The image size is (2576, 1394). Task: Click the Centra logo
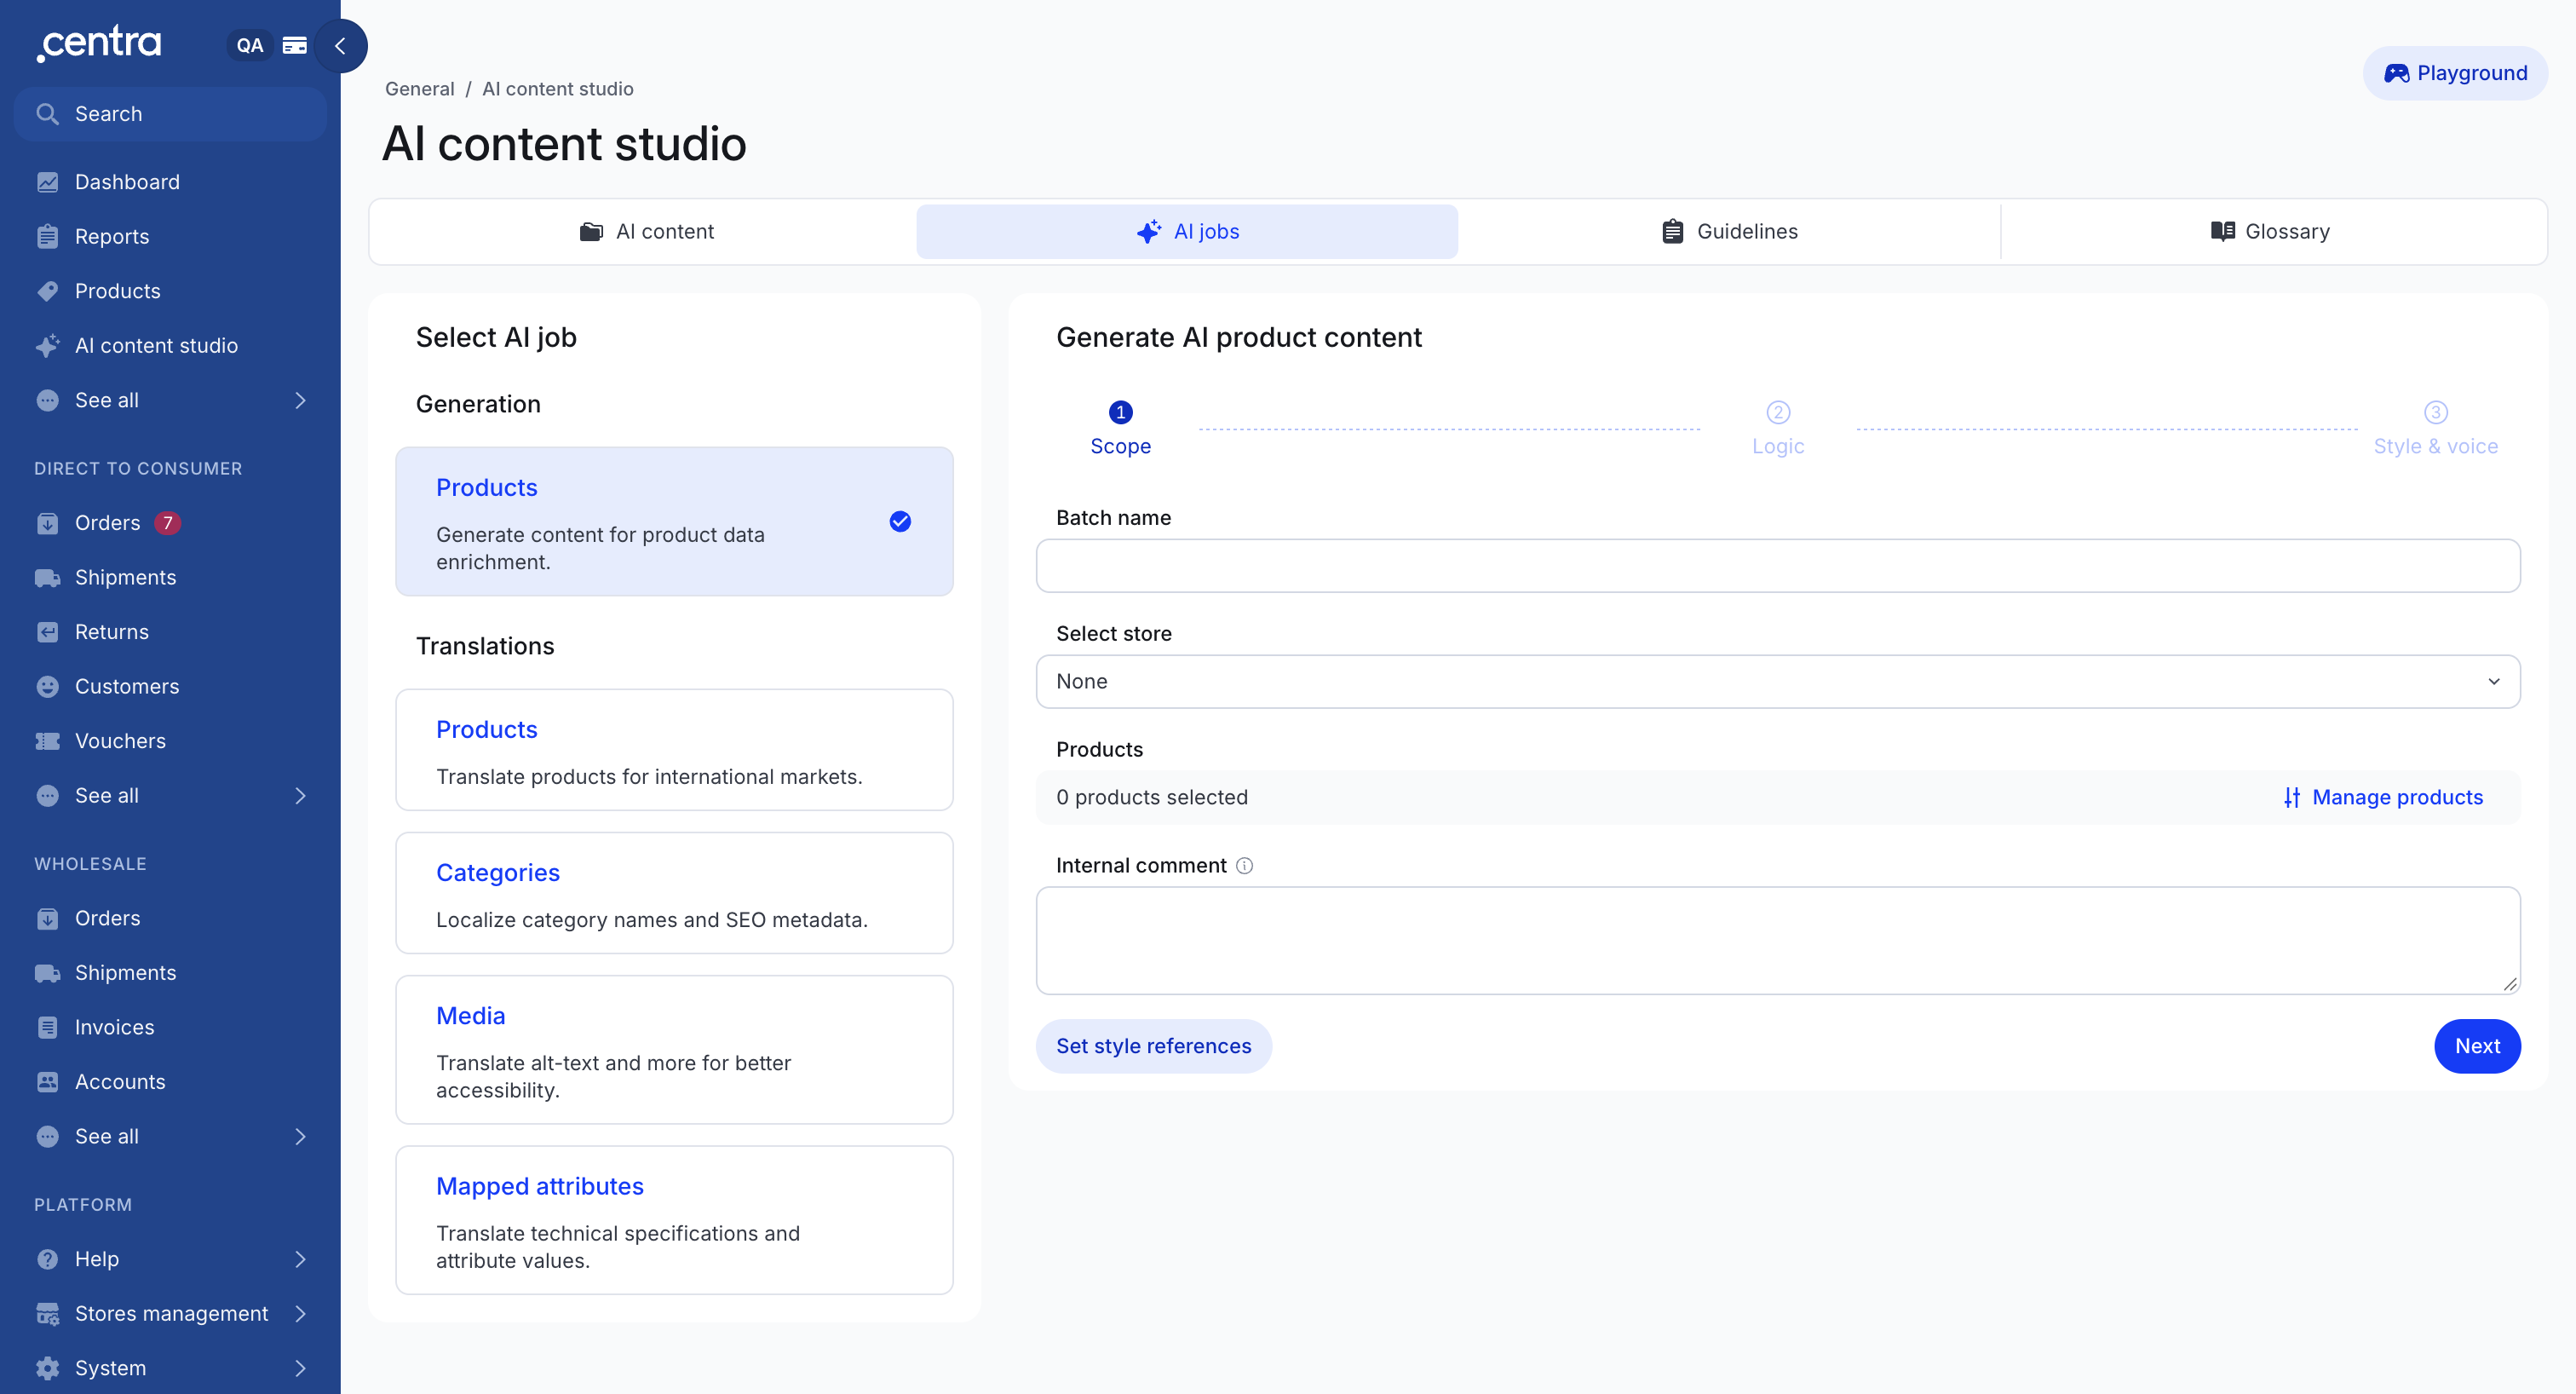coord(99,44)
